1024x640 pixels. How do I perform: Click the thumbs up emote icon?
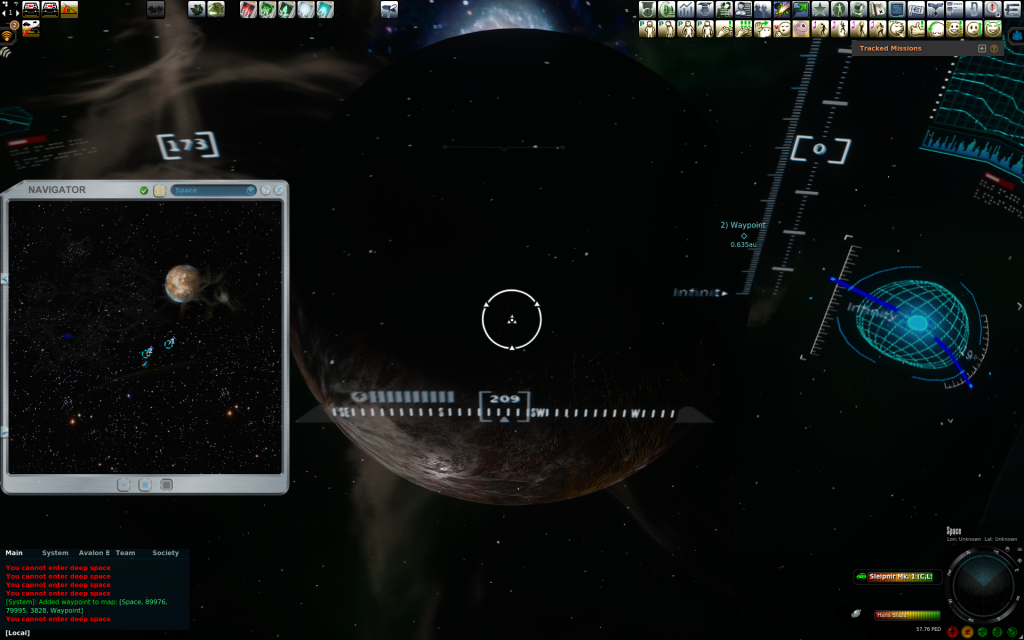coord(916,29)
